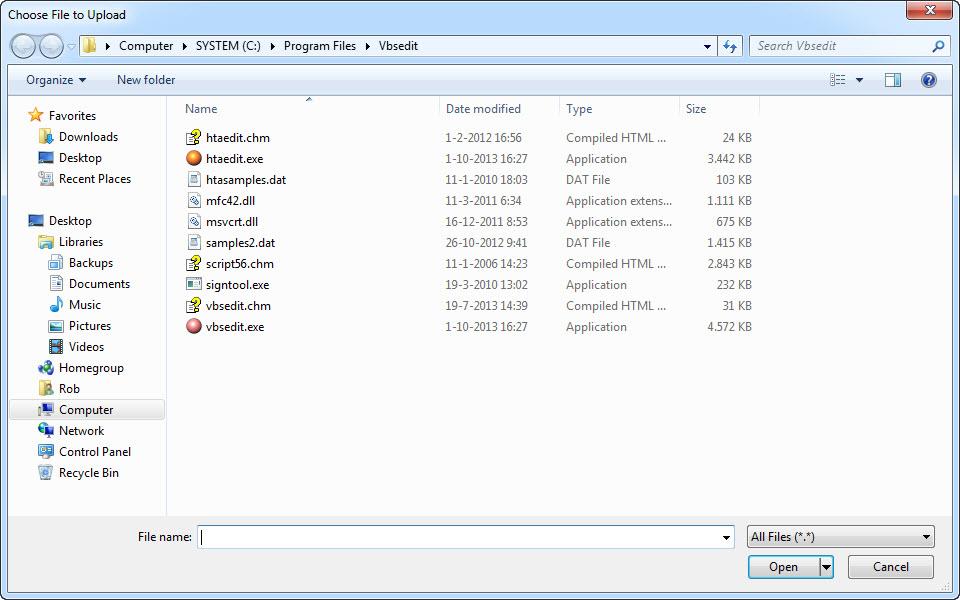
Task: Go forward with the forward arrow
Action: click(x=51, y=46)
